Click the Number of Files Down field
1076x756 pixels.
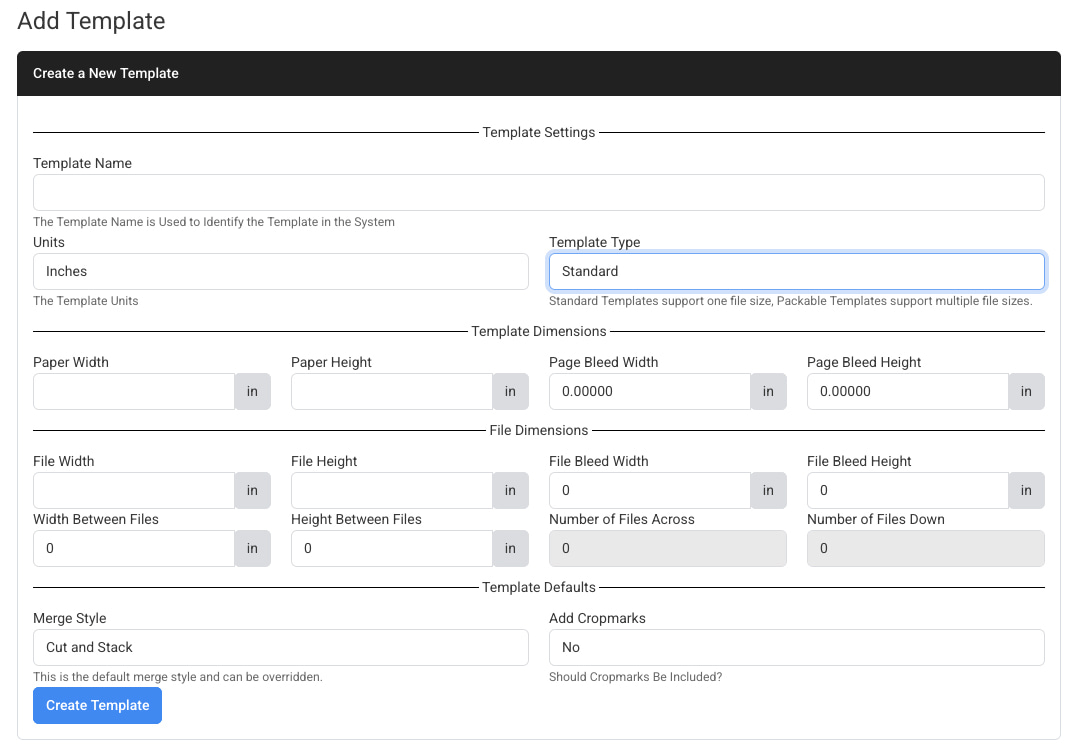point(925,548)
